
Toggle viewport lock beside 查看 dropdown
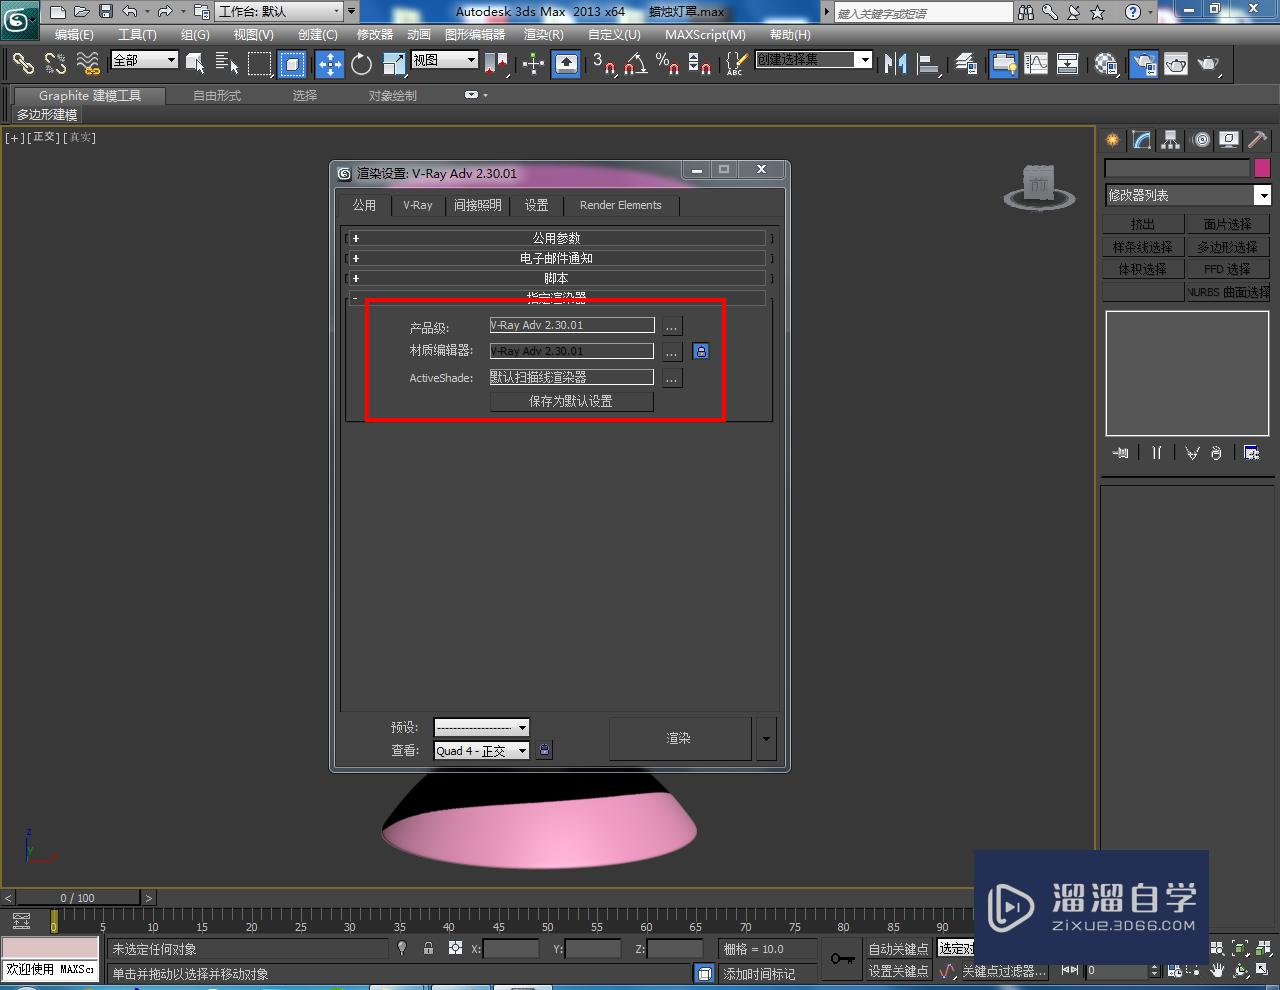(x=544, y=749)
